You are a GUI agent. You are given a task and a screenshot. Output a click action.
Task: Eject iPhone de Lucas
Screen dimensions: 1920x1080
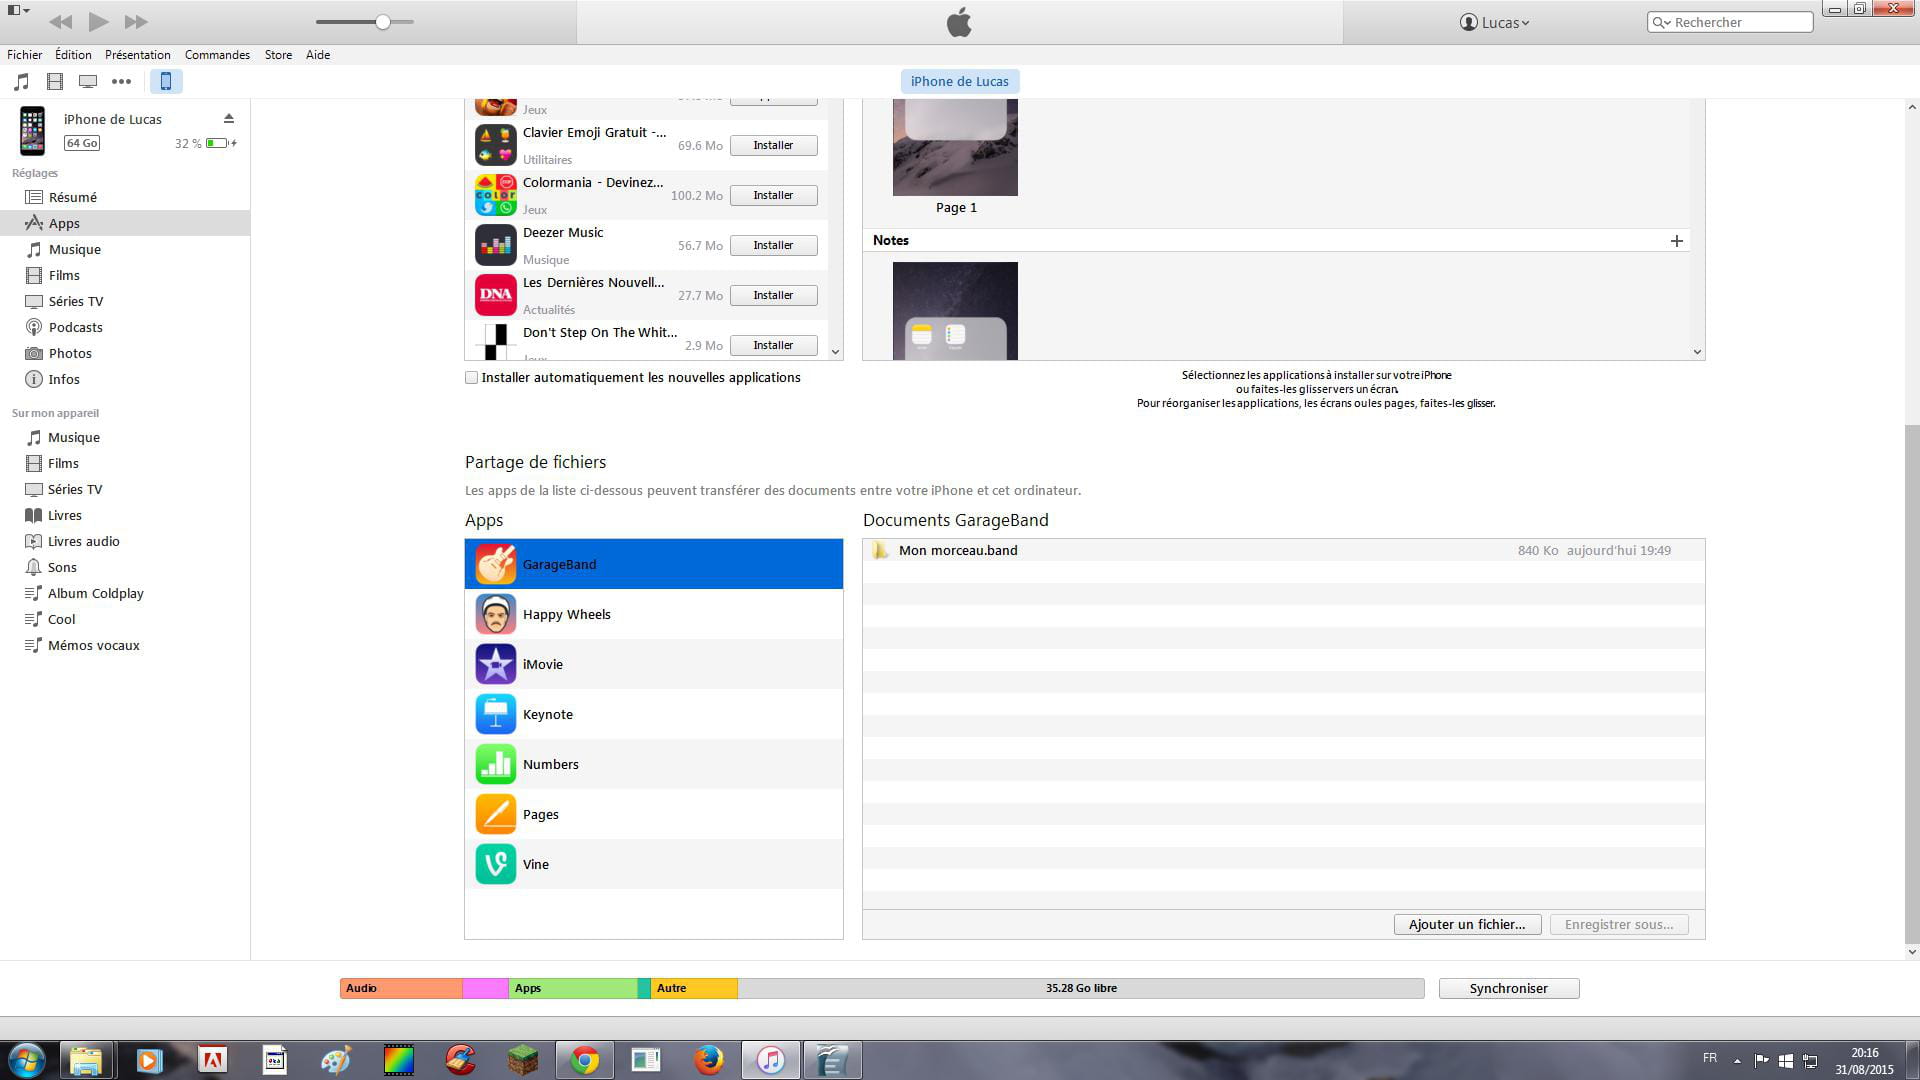coord(229,118)
